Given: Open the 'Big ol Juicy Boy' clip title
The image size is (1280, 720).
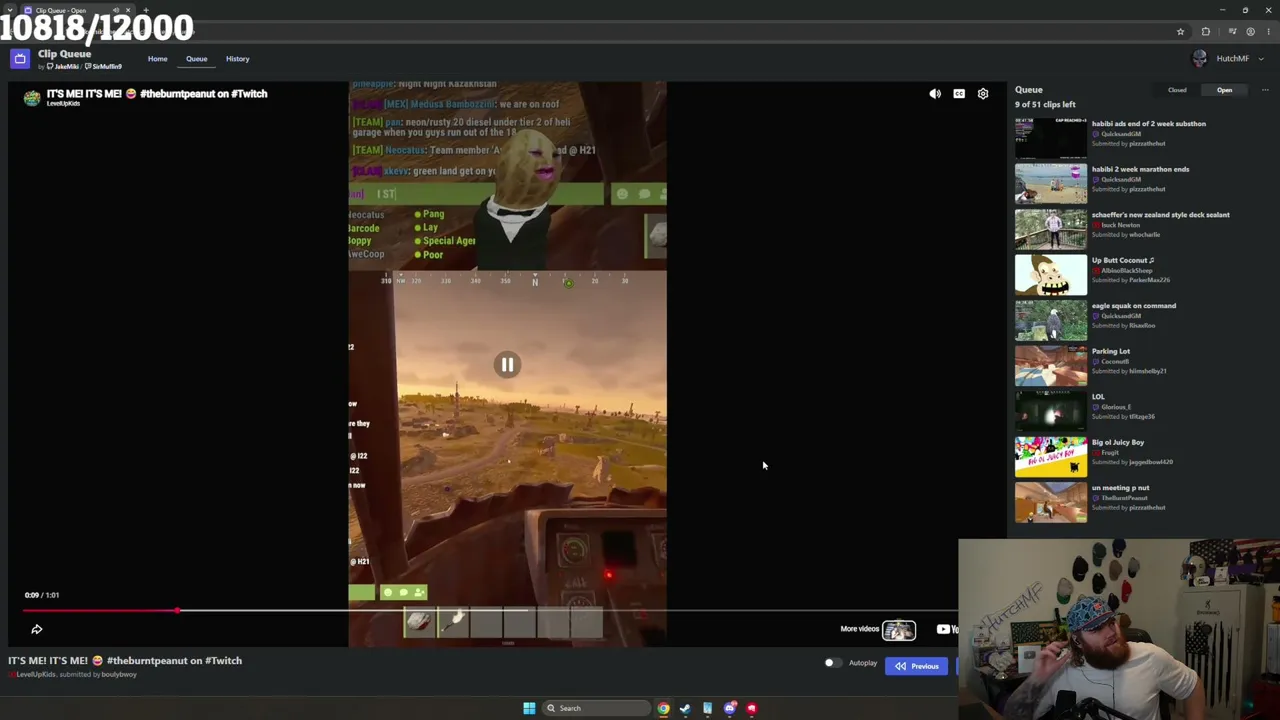Looking at the screenshot, I should (x=1118, y=442).
